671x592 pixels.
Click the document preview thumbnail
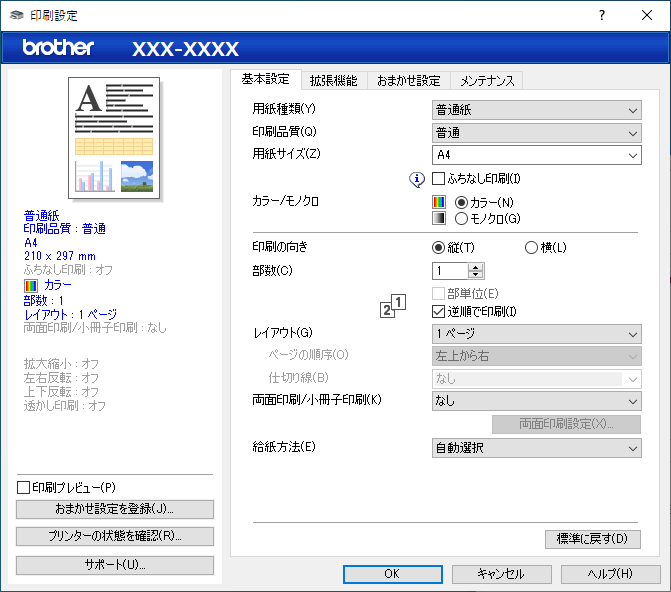pyautogui.click(x=114, y=138)
